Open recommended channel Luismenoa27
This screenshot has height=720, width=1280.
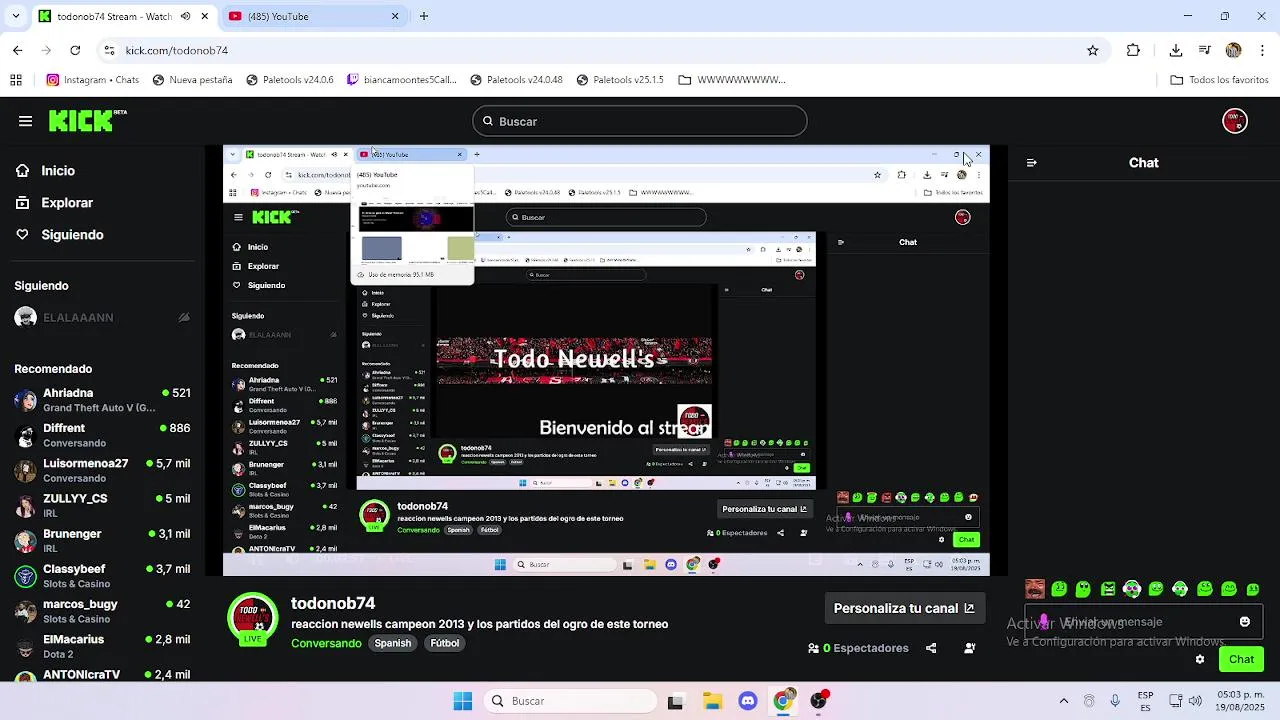100,470
